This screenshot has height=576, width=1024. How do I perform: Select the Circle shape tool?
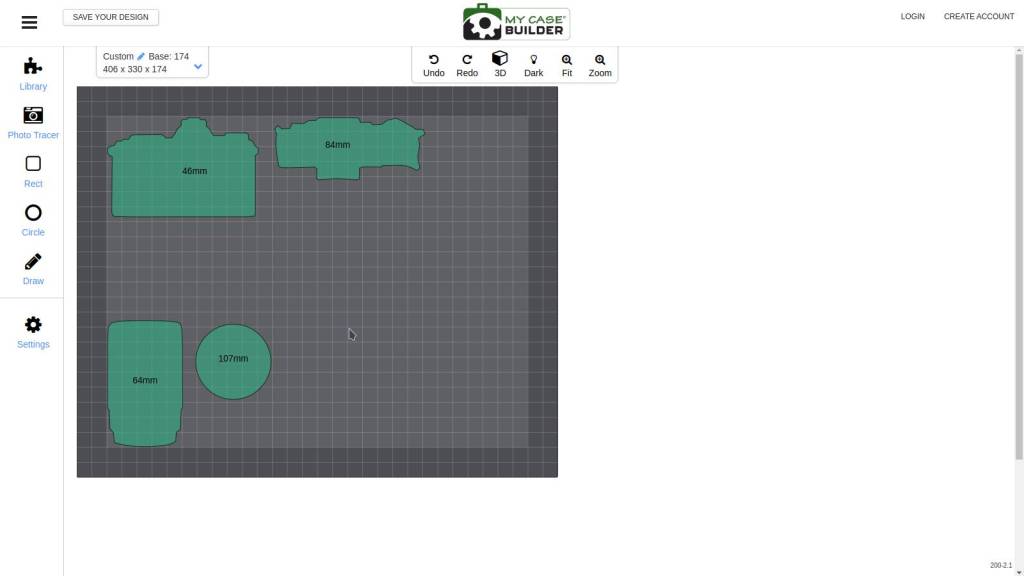tap(33, 220)
